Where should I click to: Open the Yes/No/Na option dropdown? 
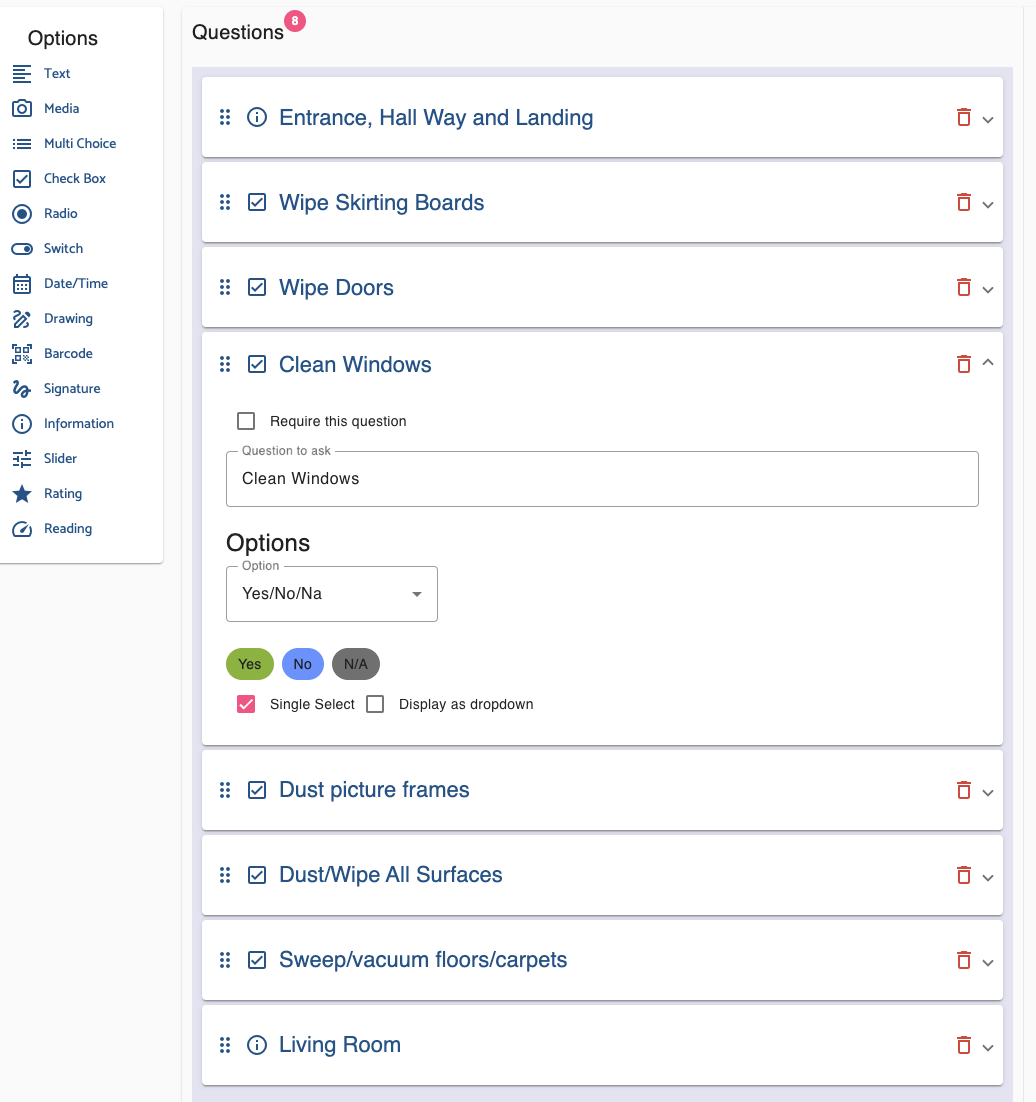[331, 593]
